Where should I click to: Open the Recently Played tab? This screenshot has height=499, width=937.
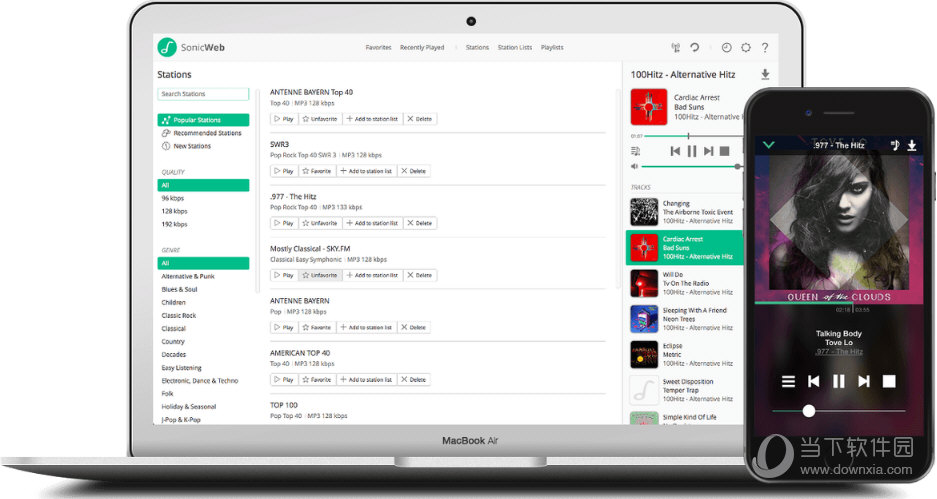(422, 47)
